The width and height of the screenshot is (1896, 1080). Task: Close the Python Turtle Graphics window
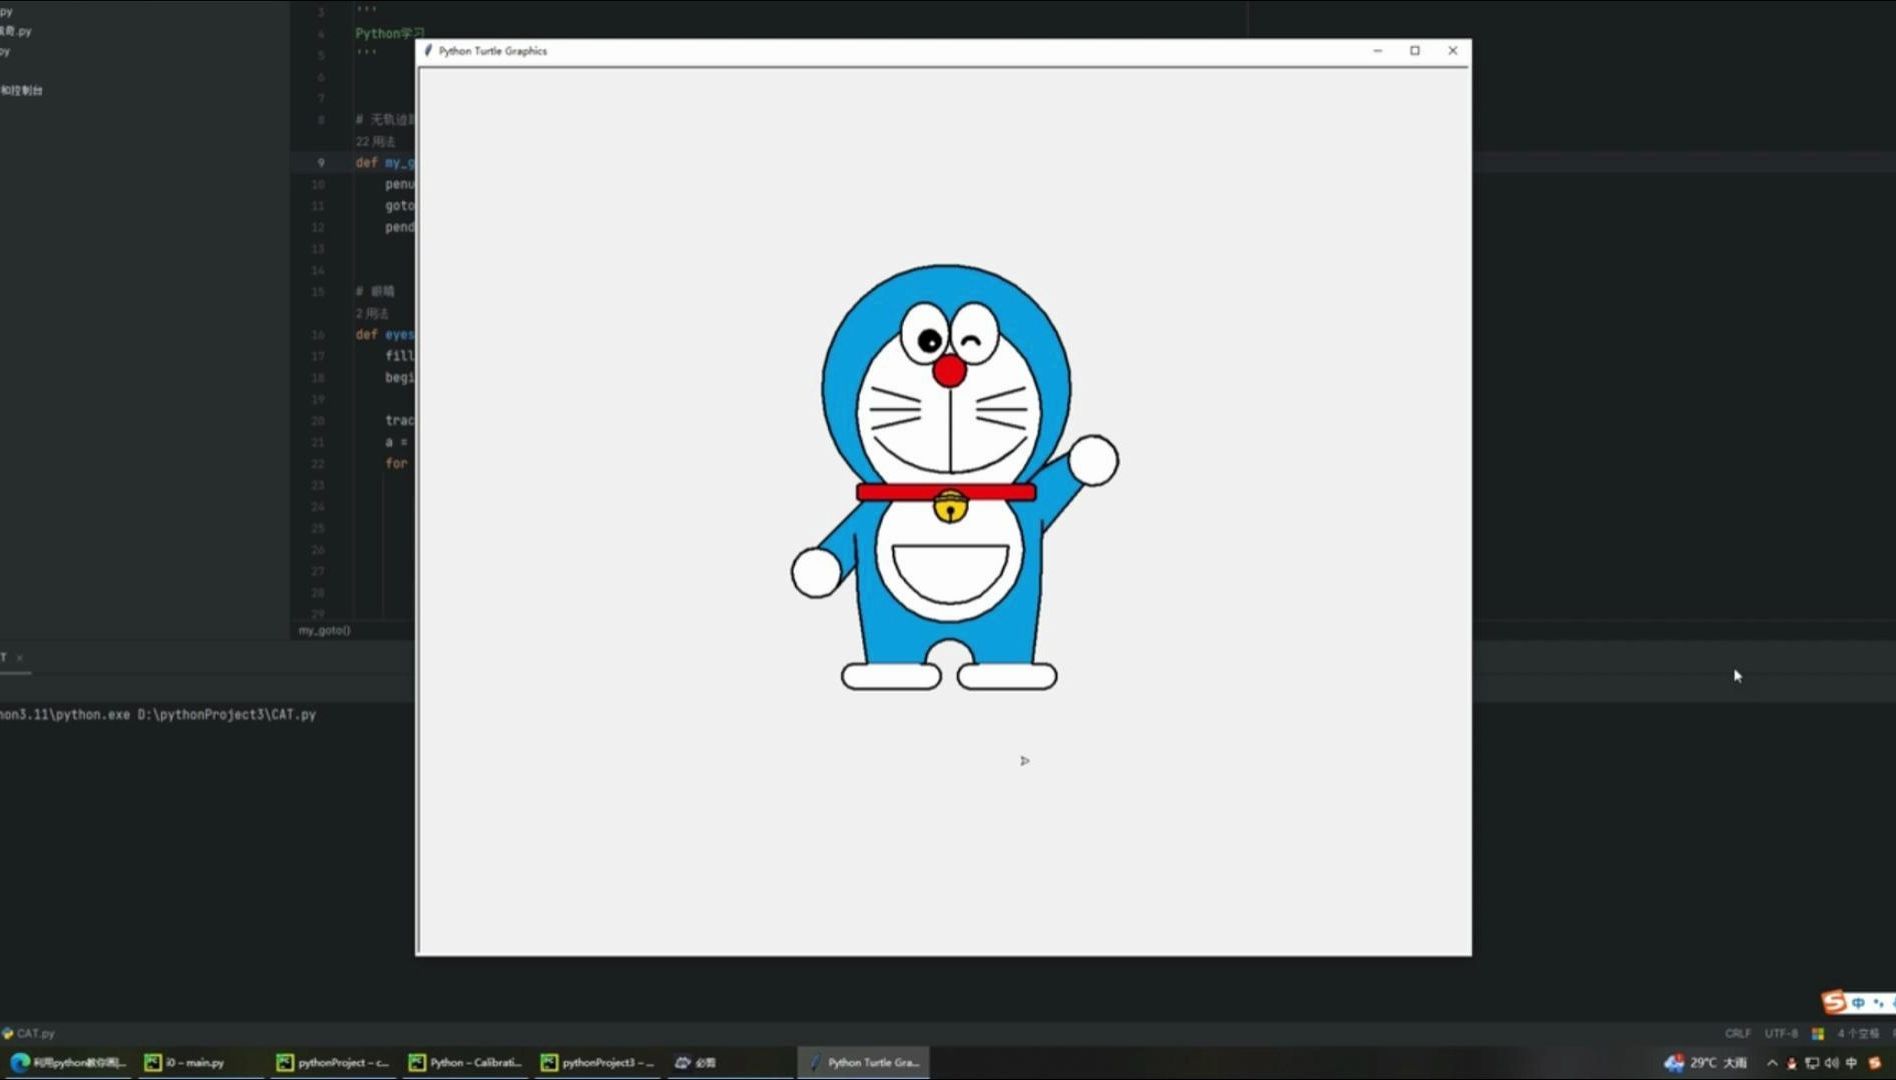click(x=1453, y=51)
